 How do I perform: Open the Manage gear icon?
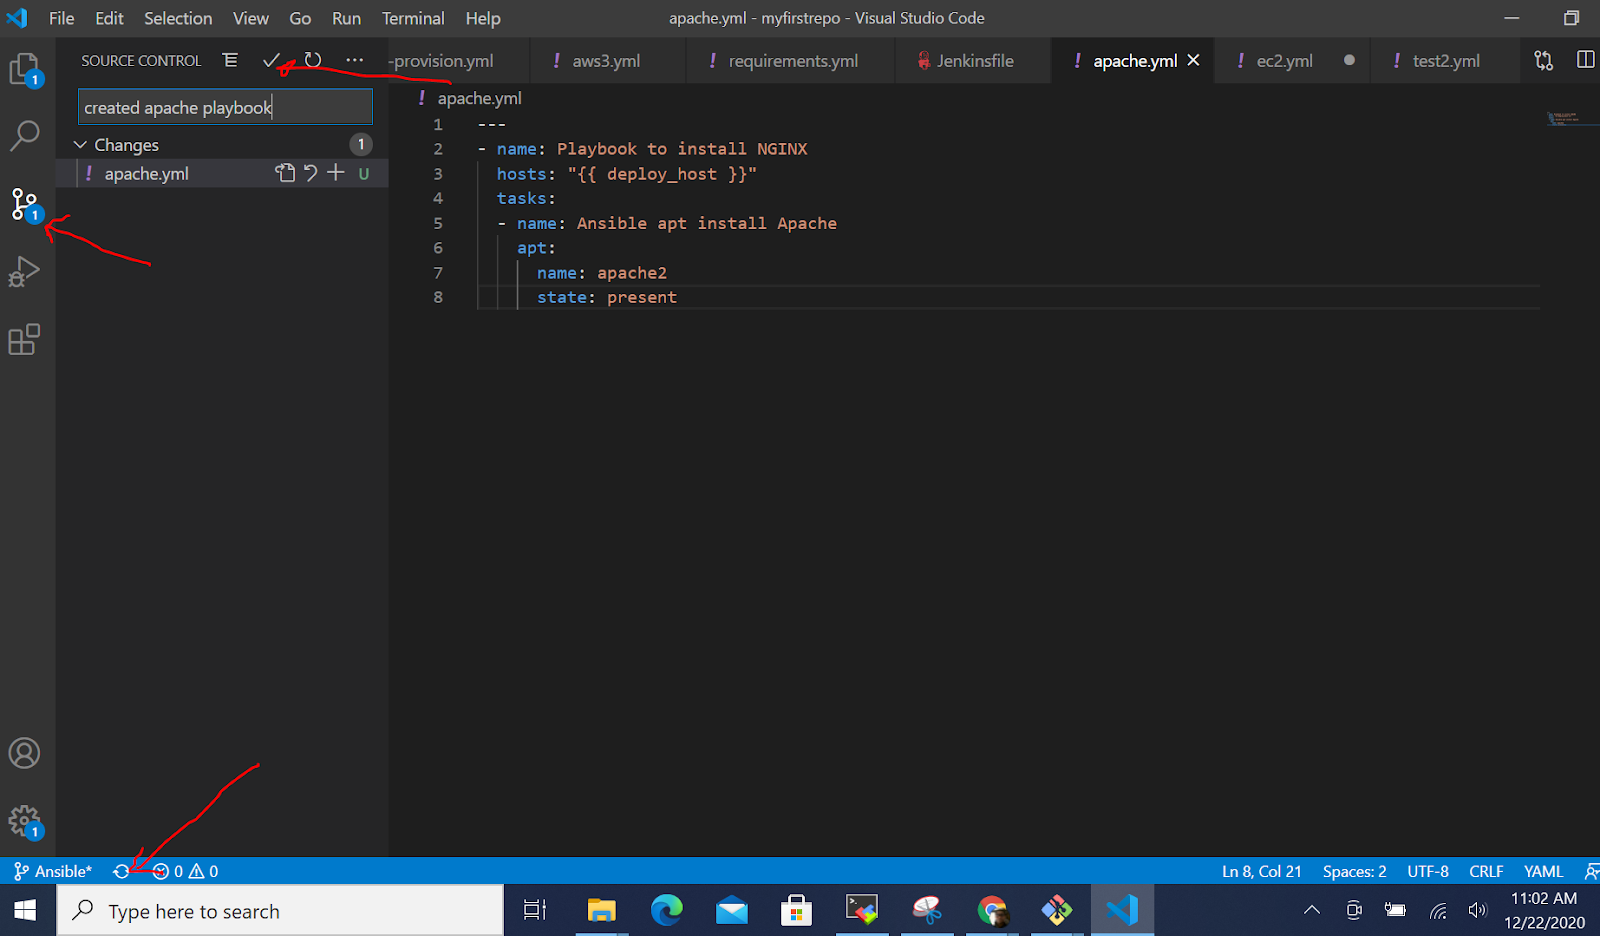click(25, 822)
